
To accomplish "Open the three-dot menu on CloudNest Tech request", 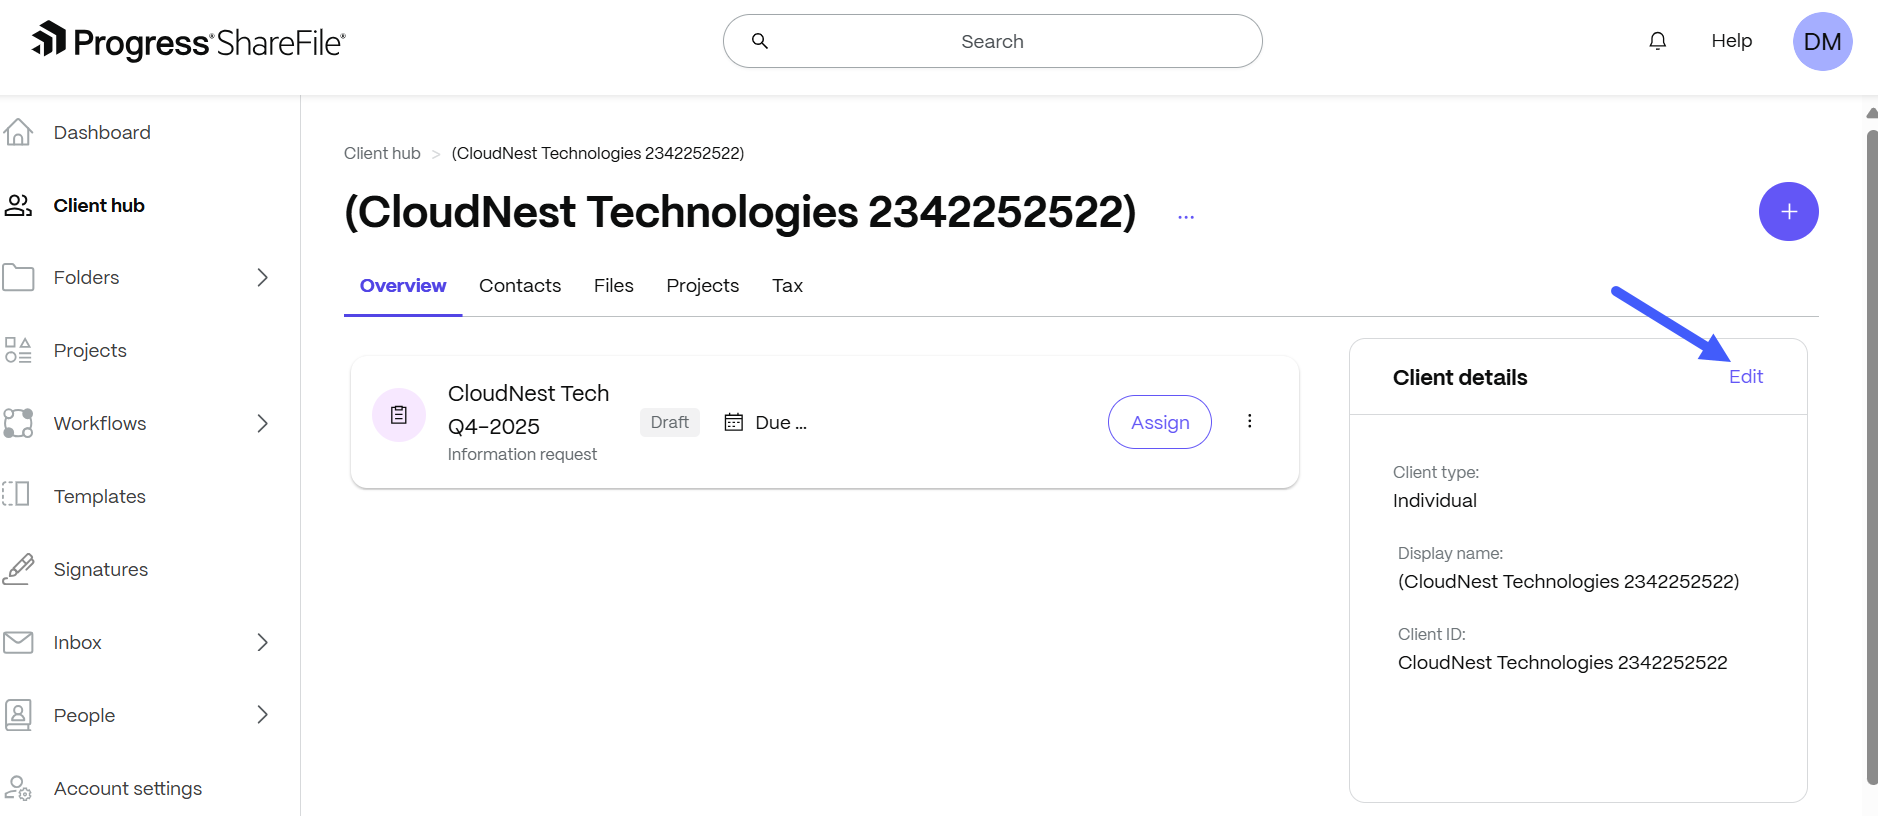I will [1249, 421].
